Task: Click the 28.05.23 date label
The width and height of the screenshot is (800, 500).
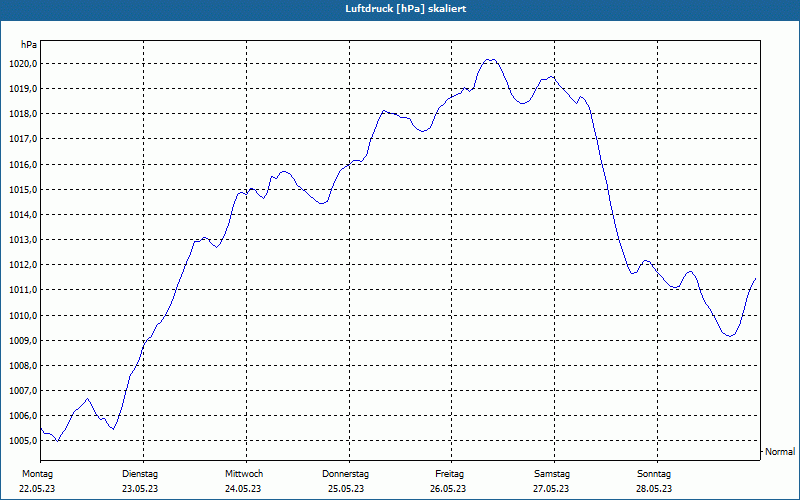Action: (654, 489)
